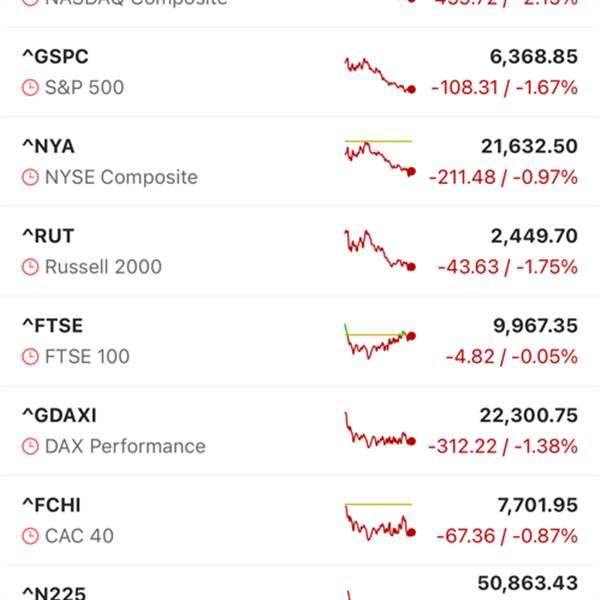Tap the Russell 2000 change -43.63 / -1.75%
The width and height of the screenshot is (600, 600).
pyautogui.click(x=507, y=267)
